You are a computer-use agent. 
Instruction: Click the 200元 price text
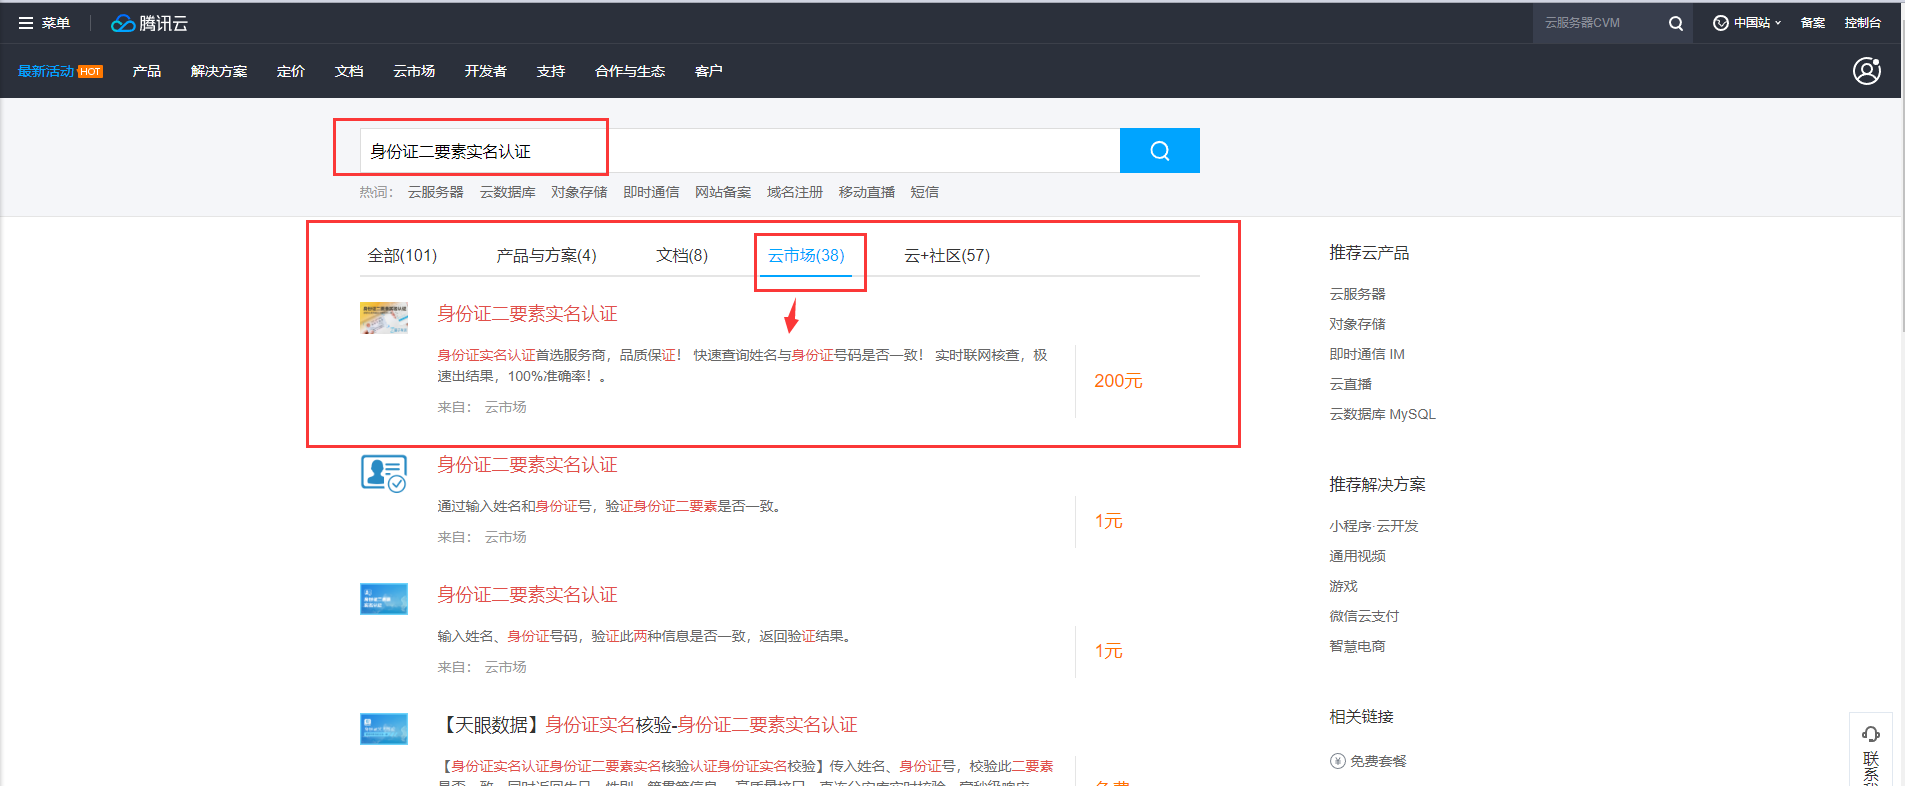1118,381
